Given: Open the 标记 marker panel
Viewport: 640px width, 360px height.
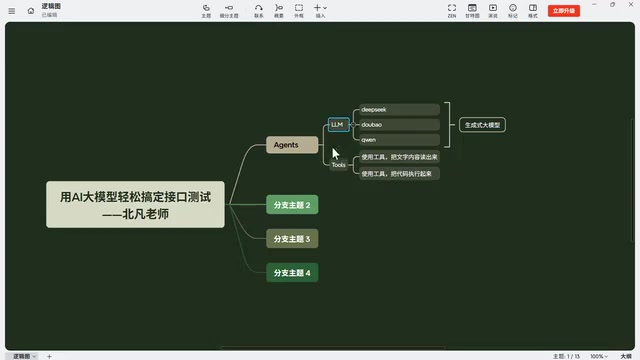Looking at the screenshot, I should tap(513, 11).
